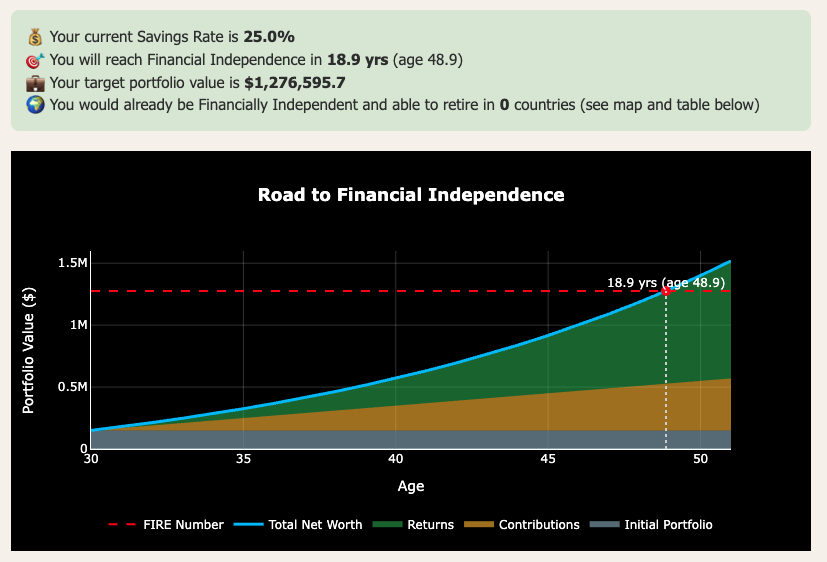Toggle Contributions legend entry
The width and height of the screenshot is (827, 562).
[x=522, y=525]
